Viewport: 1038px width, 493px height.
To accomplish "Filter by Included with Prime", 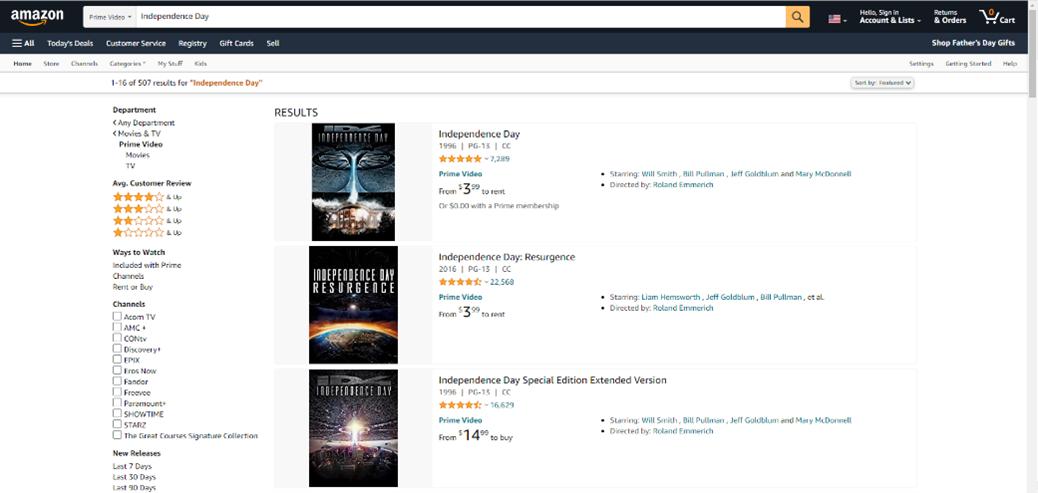I will (x=147, y=265).
